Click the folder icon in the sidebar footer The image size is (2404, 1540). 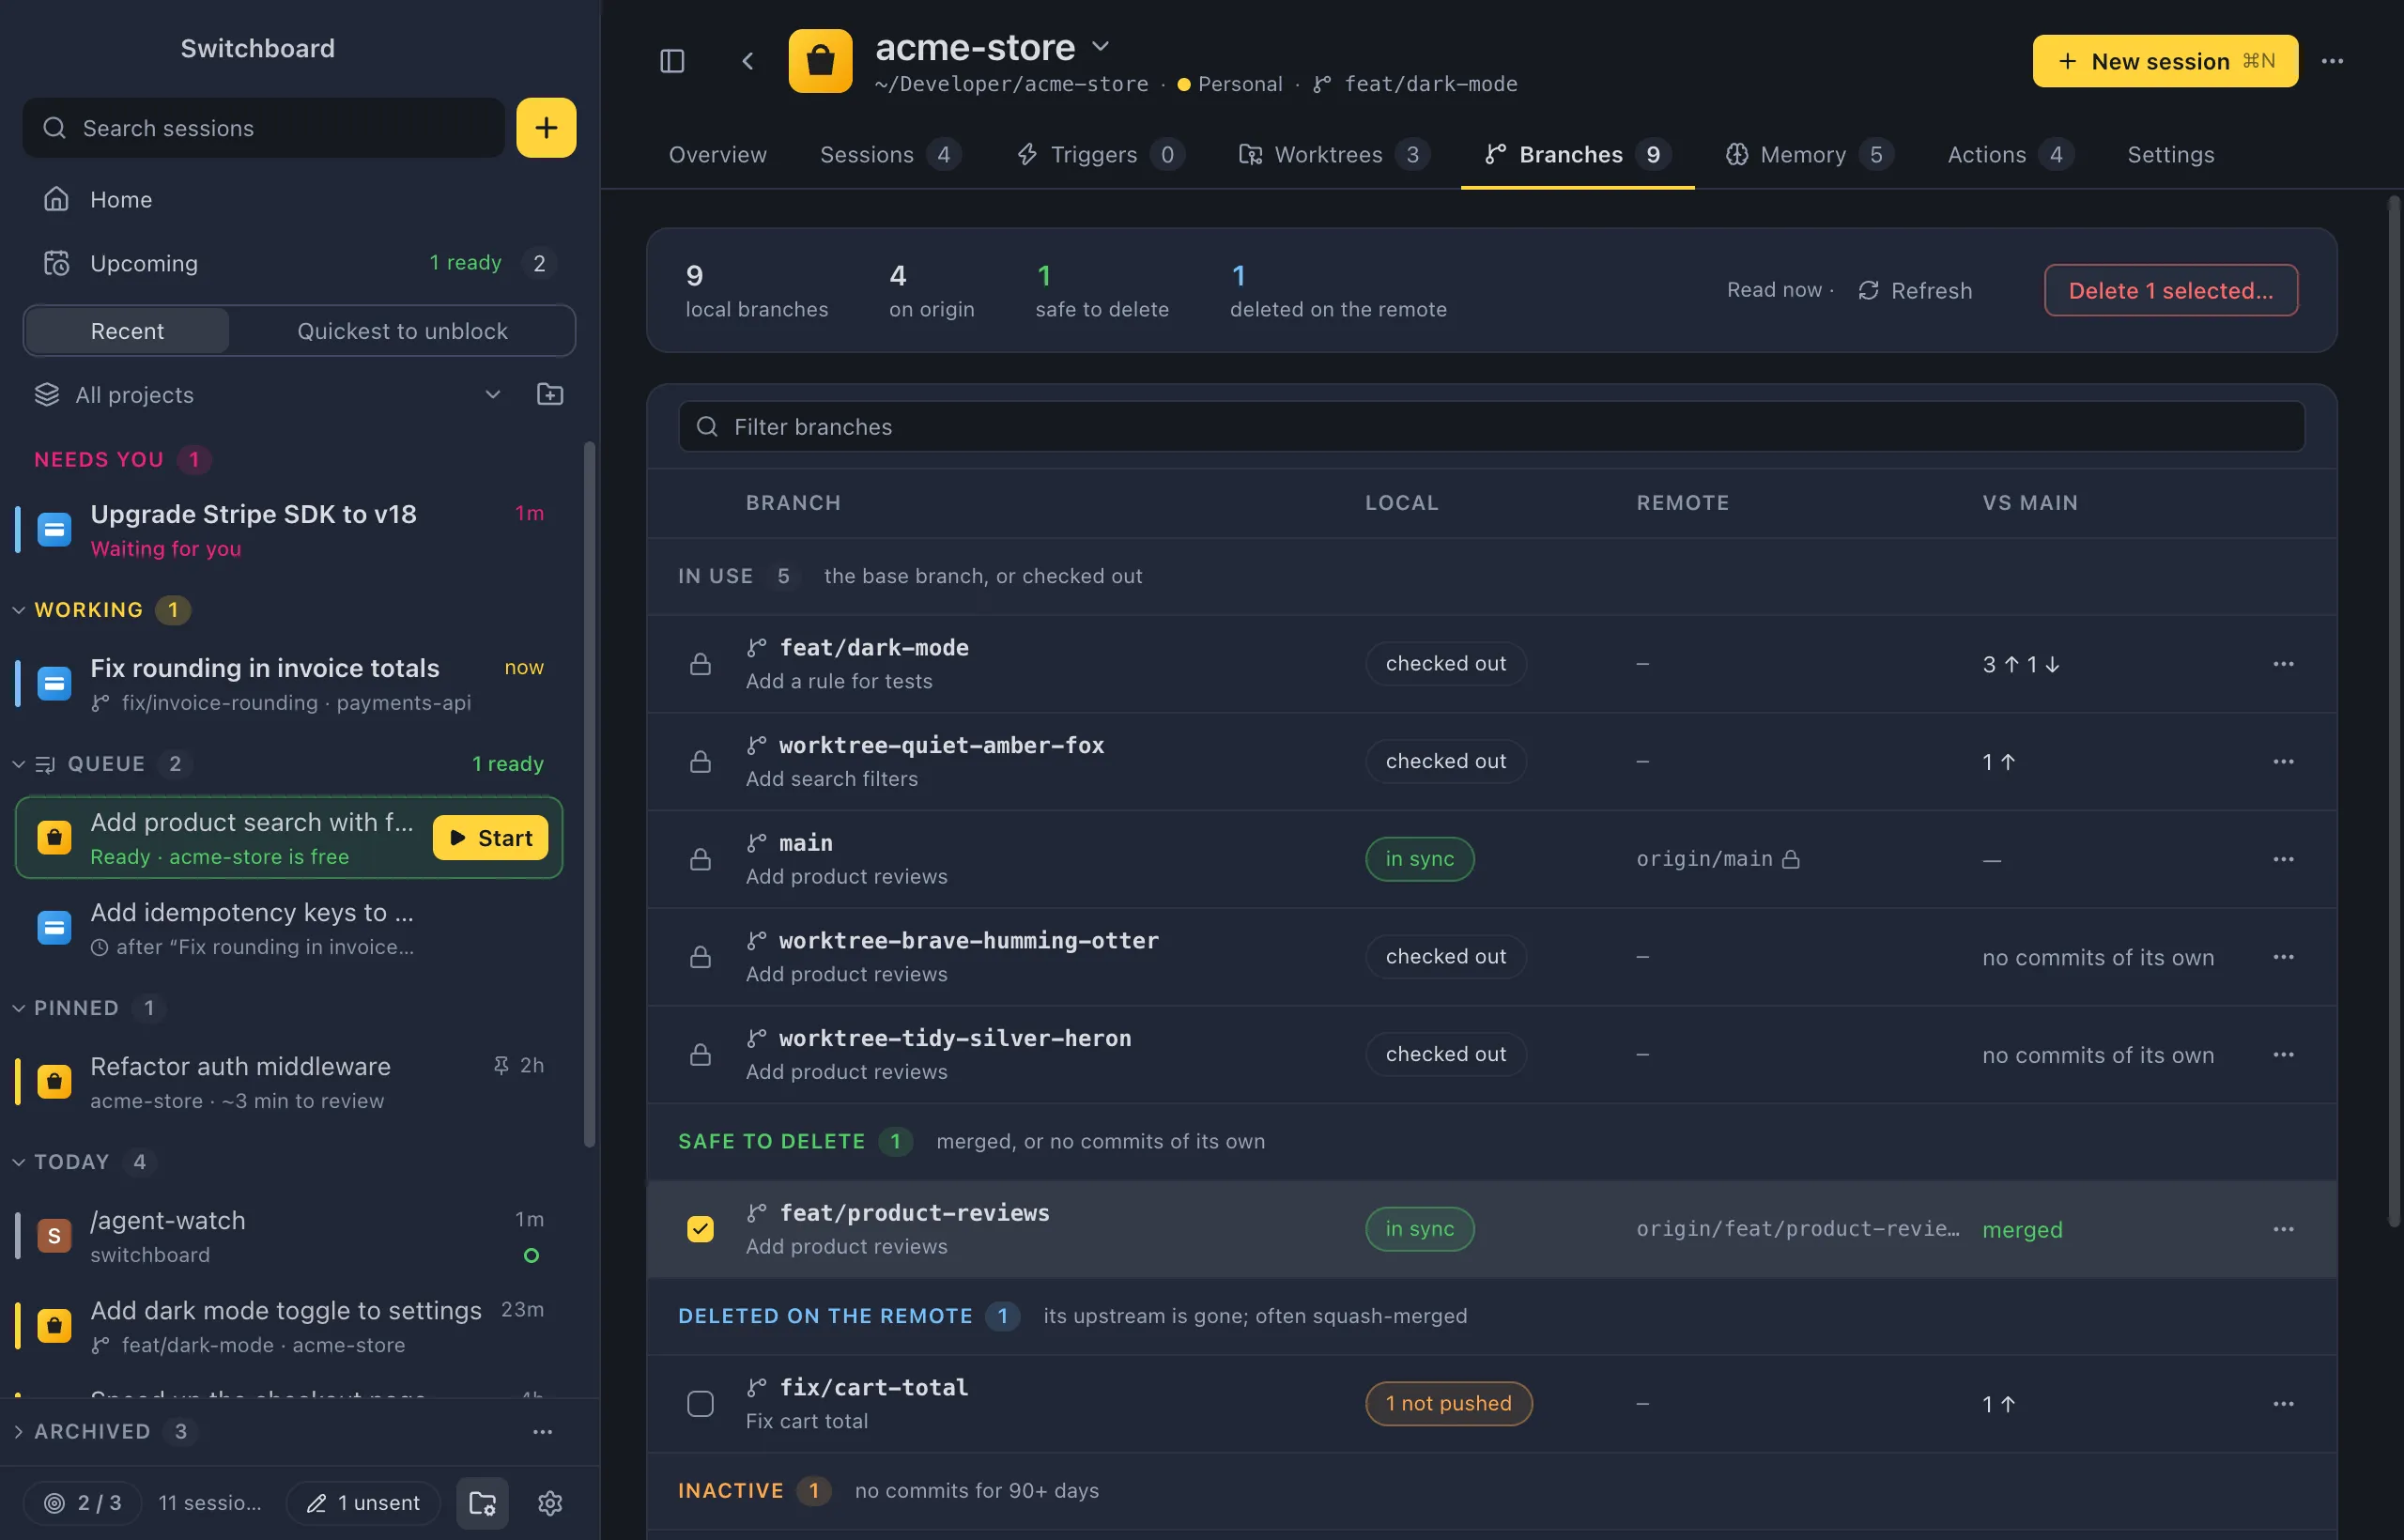tap(482, 1503)
